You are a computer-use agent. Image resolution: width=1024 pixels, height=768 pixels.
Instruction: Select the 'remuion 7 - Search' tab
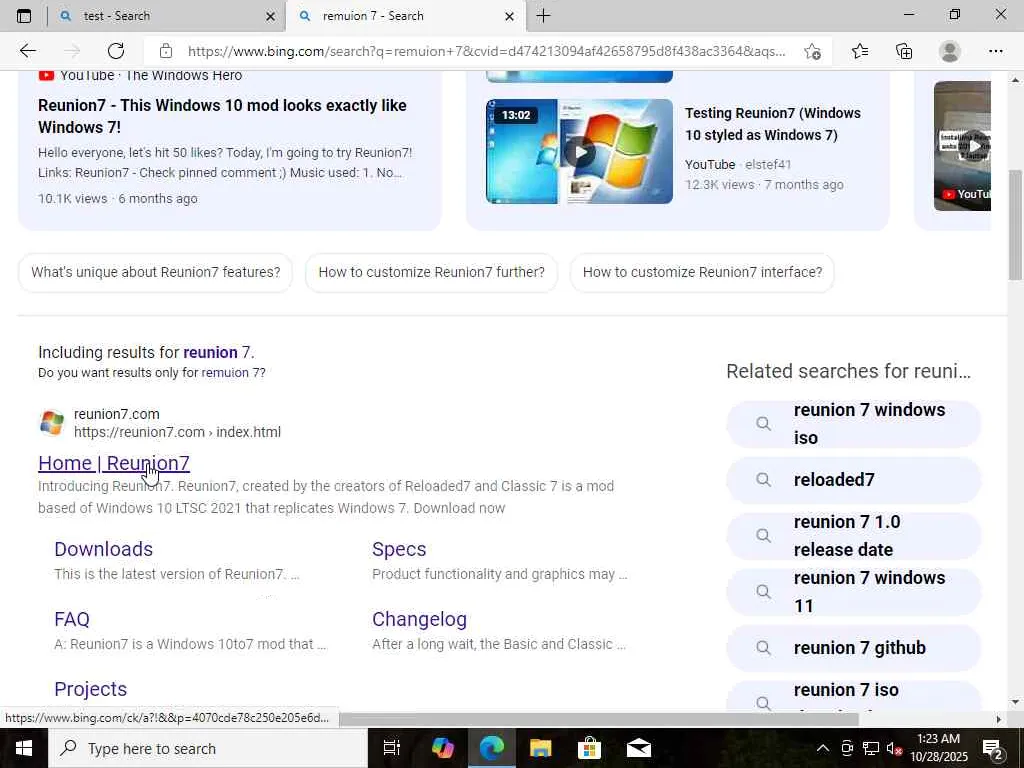[x=405, y=16]
